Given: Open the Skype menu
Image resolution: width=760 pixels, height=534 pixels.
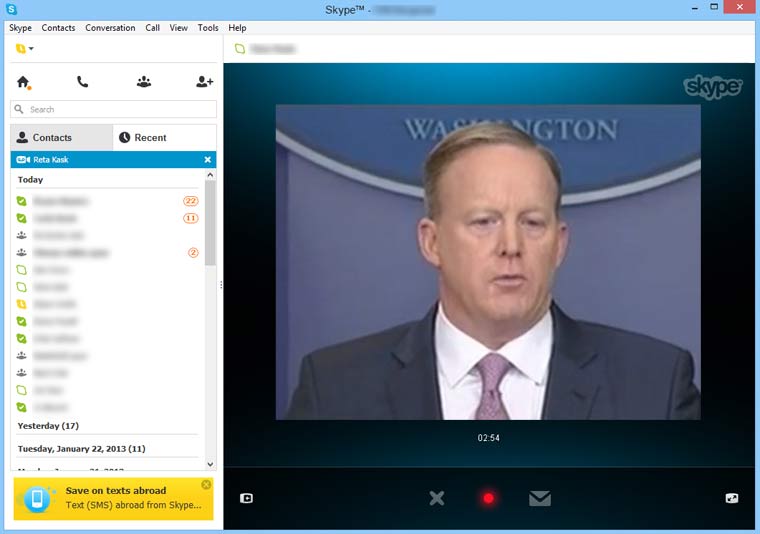Looking at the screenshot, I should click(x=20, y=28).
